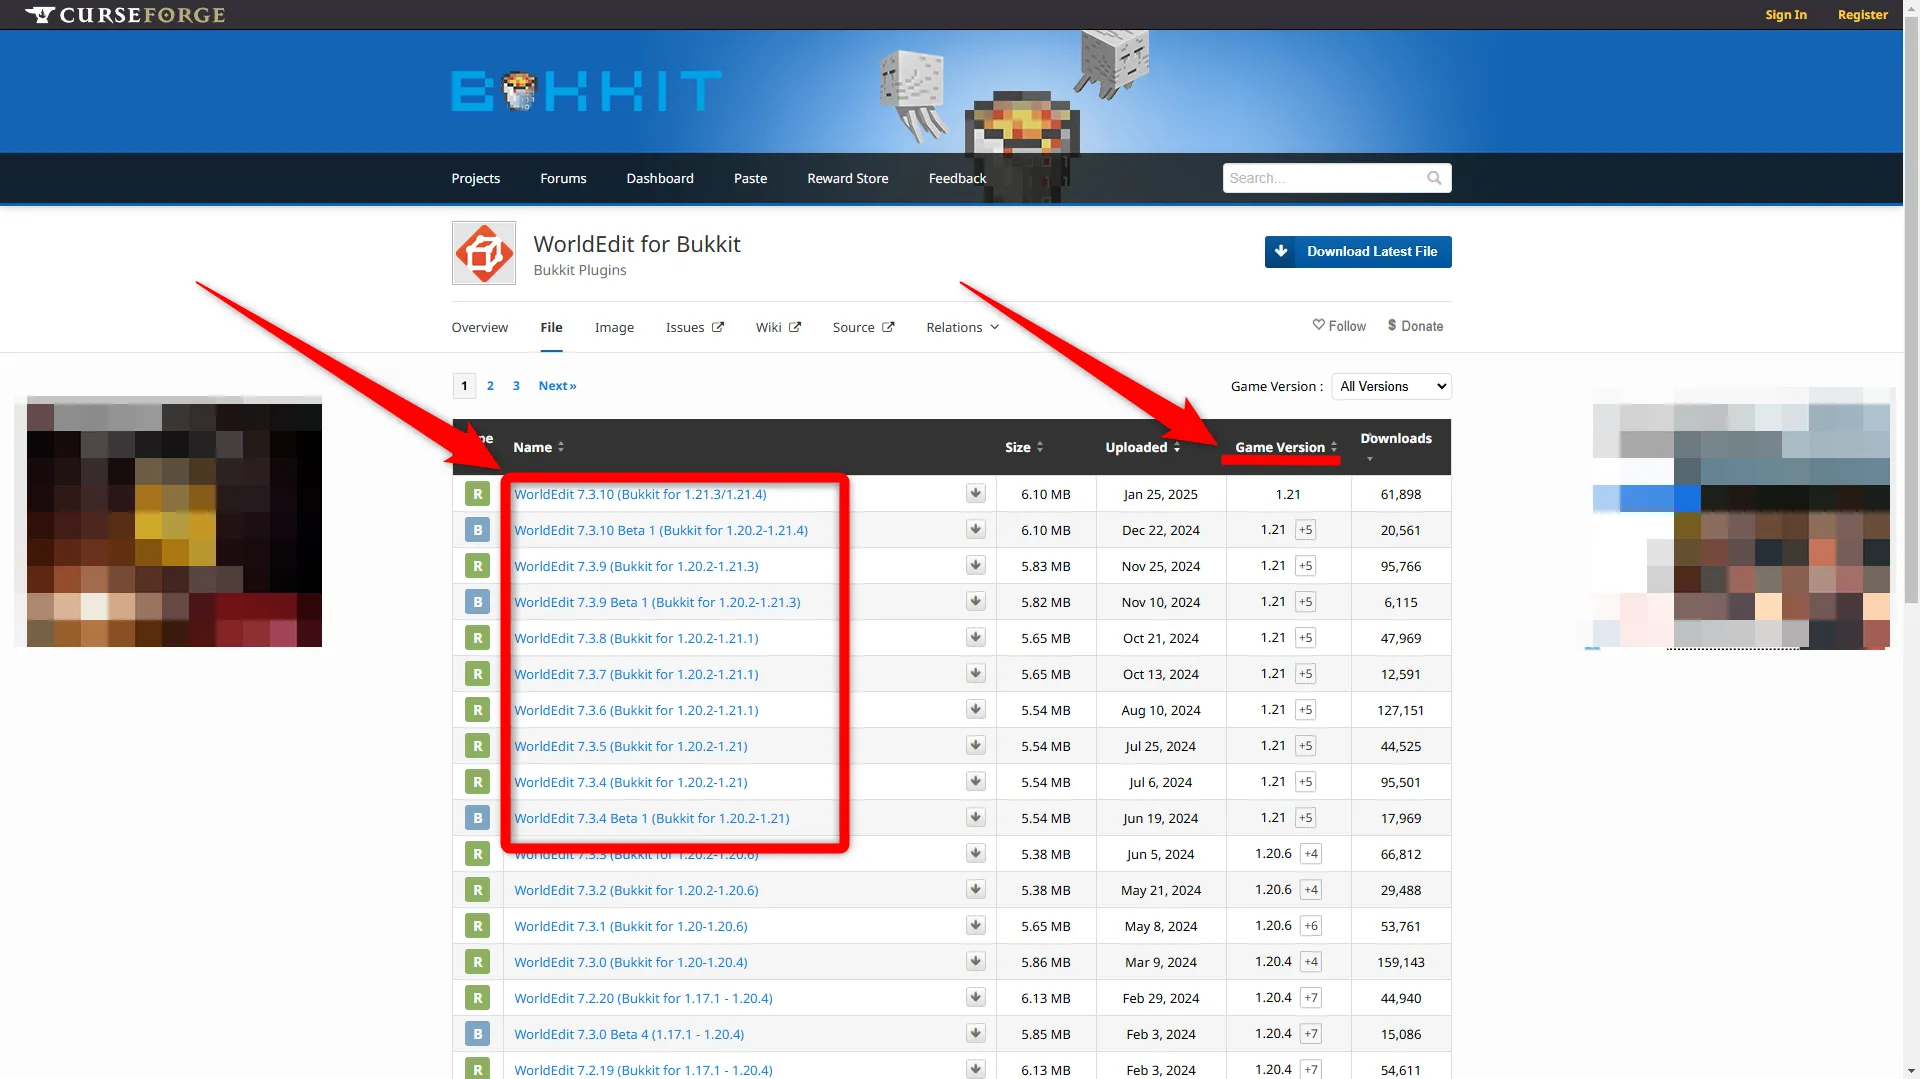Open the Wiki tab
Screen dimensions: 1920x1079
tap(778, 327)
